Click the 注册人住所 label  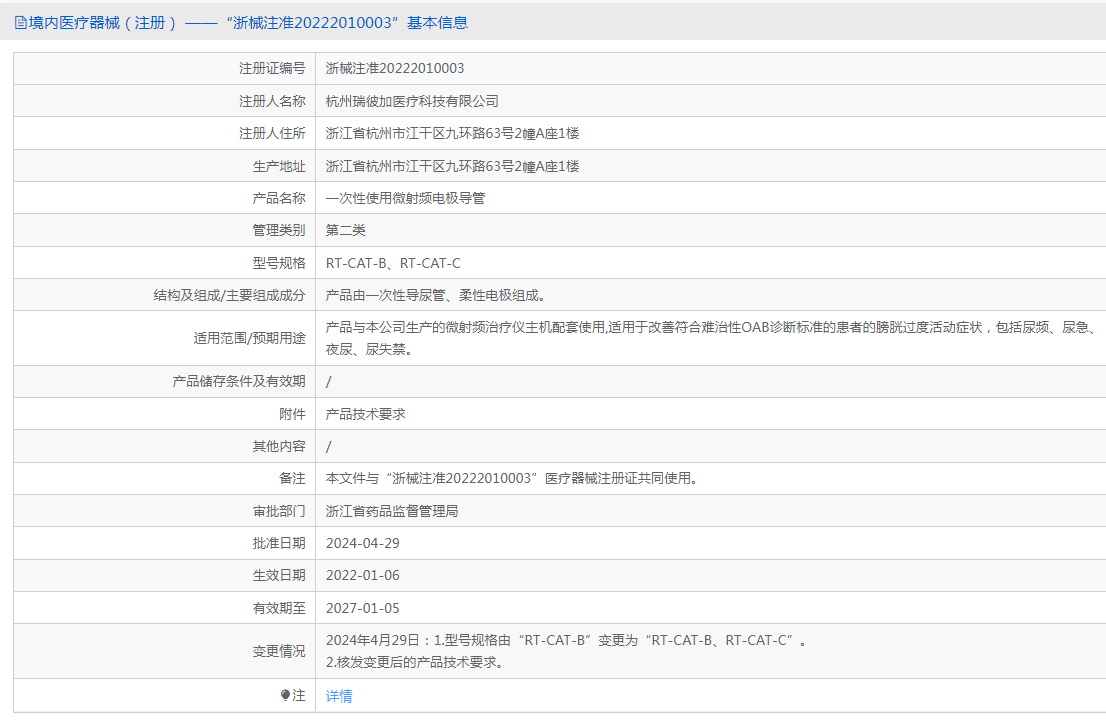click(272, 133)
